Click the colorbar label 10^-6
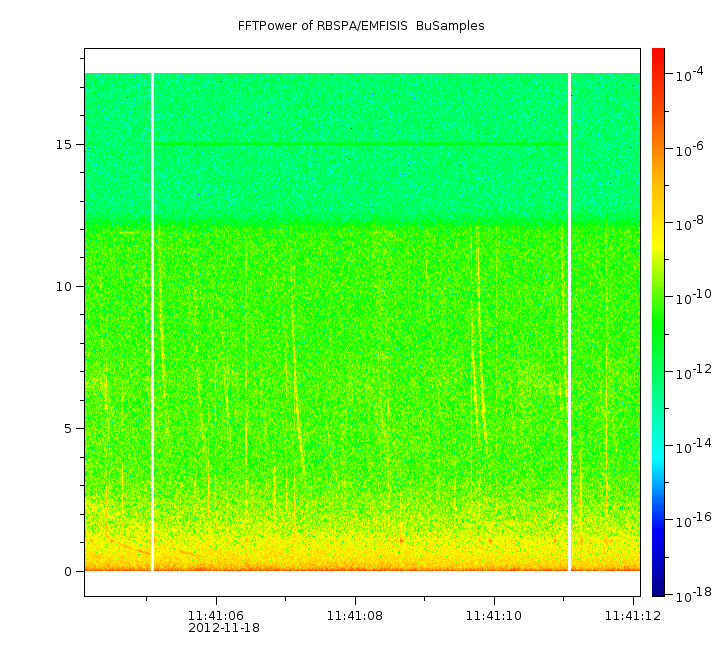The width and height of the screenshot is (724, 656). 689,149
